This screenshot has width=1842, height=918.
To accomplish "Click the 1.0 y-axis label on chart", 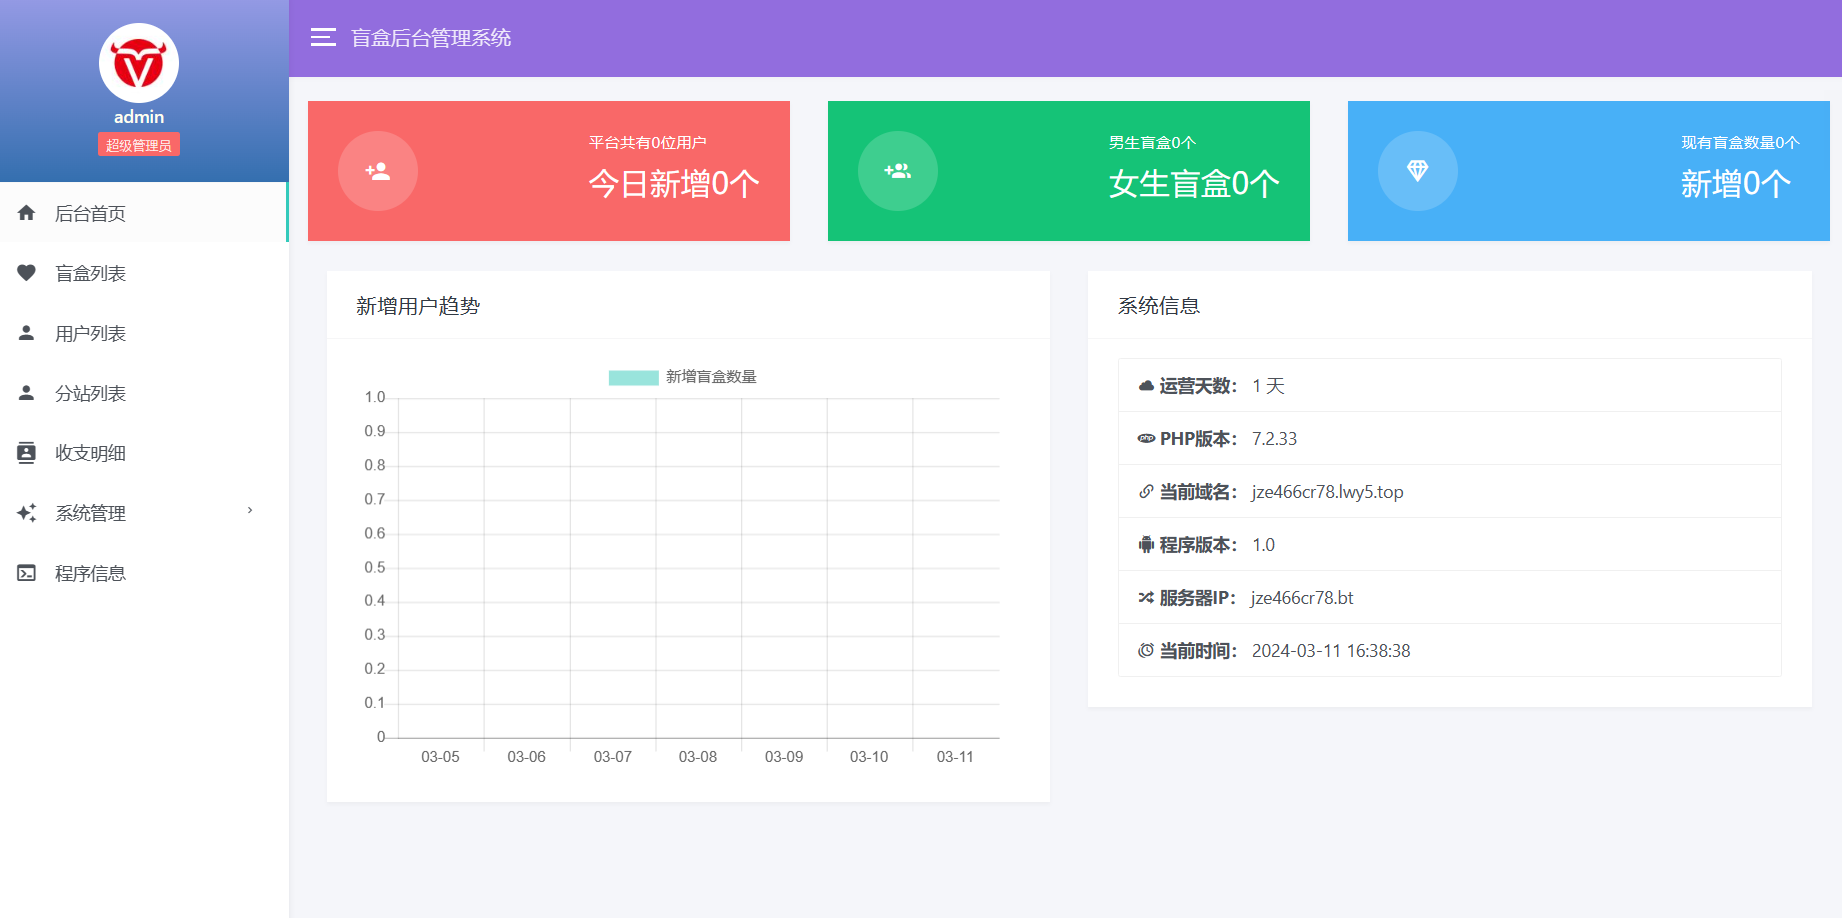I will (375, 397).
